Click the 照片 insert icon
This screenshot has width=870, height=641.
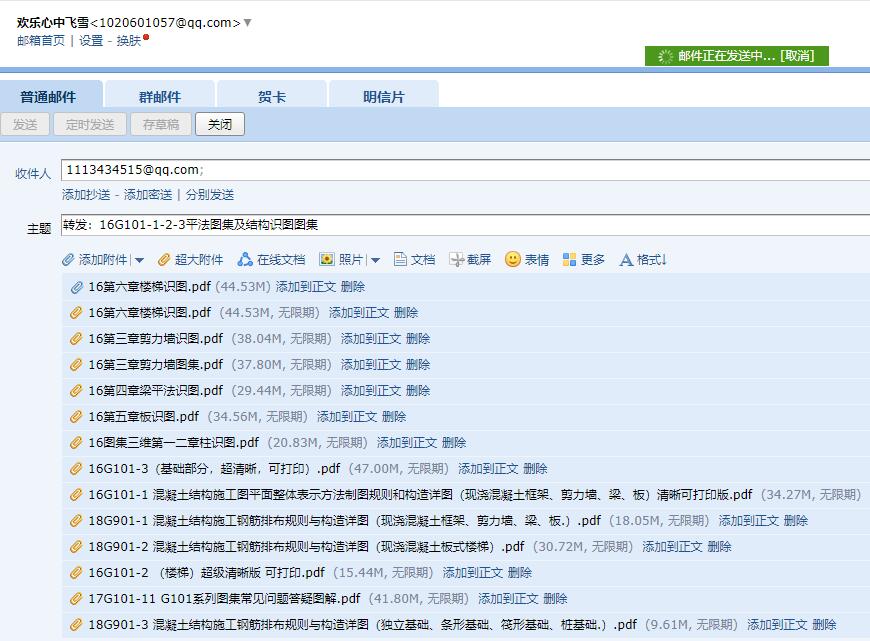point(327,260)
